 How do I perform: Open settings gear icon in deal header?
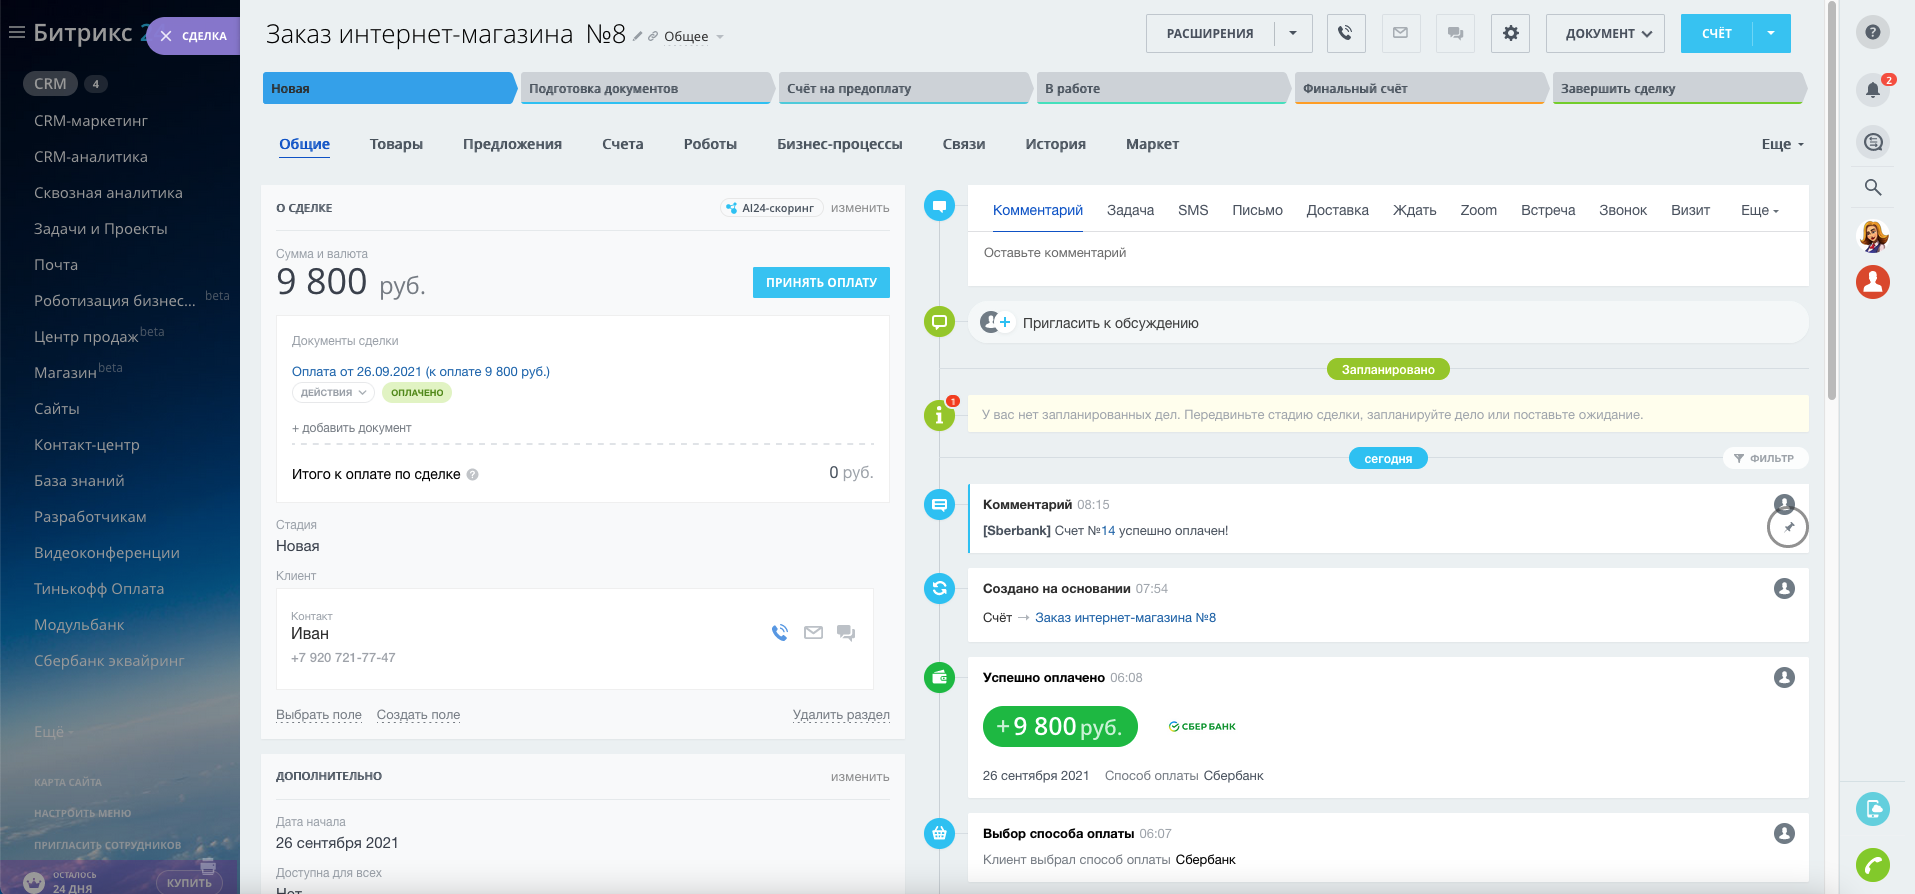click(x=1510, y=33)
